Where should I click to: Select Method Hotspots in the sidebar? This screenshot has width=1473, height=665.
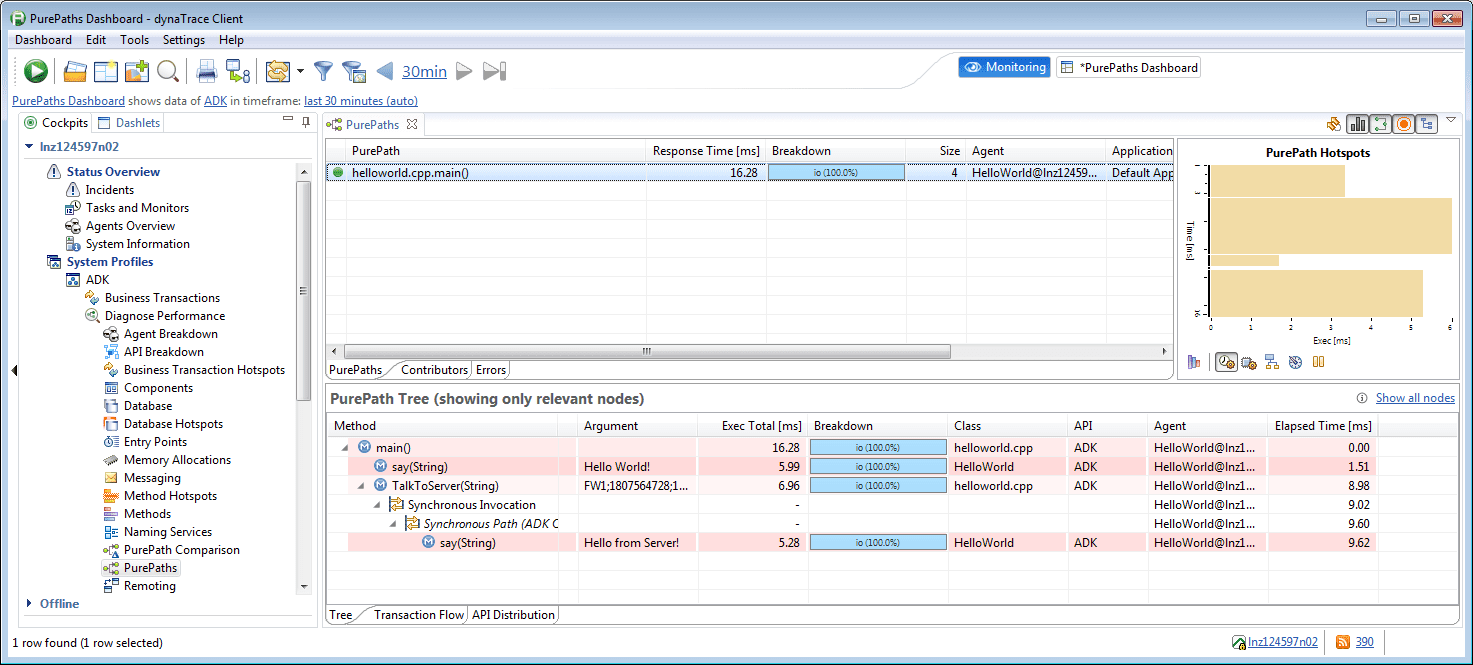point(170,496)
